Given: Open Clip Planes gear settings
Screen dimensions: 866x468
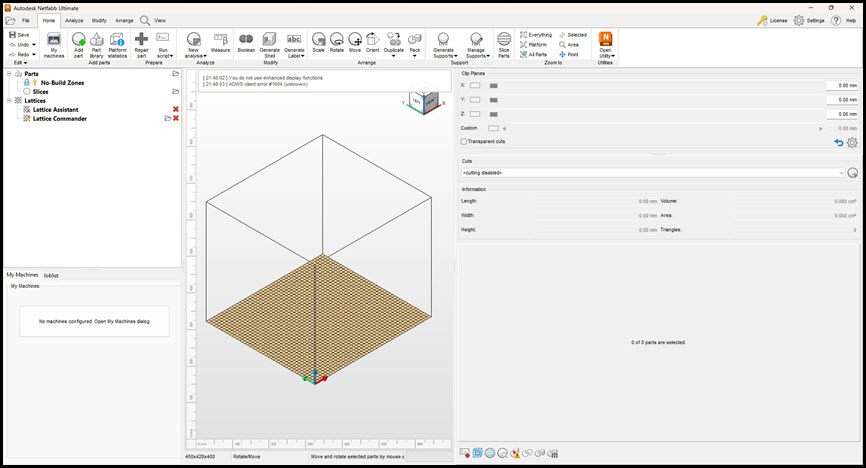Looking at the screenshot, I should (852, 143).
